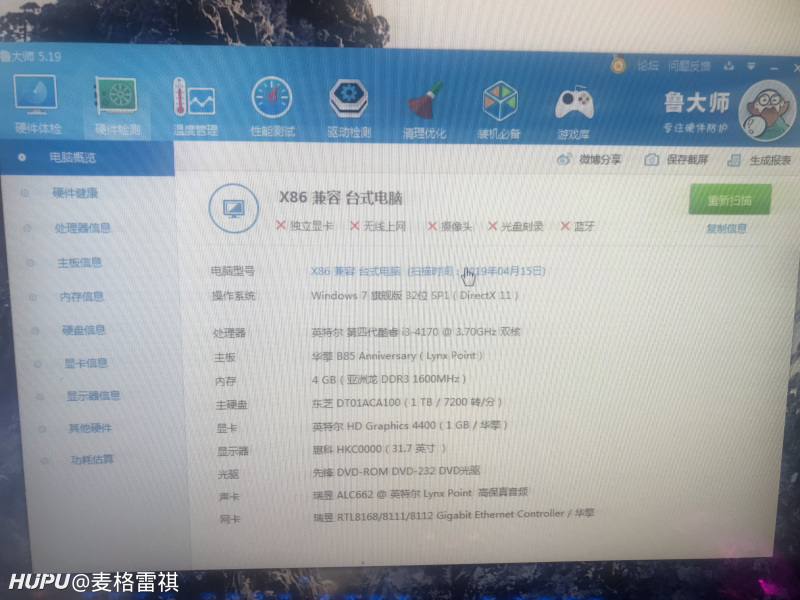The width and height of the screenshot is (800, 600).
Task: Click the 4 GB DDR3 1600MHz memory value
Action: [x=389, y=379]
